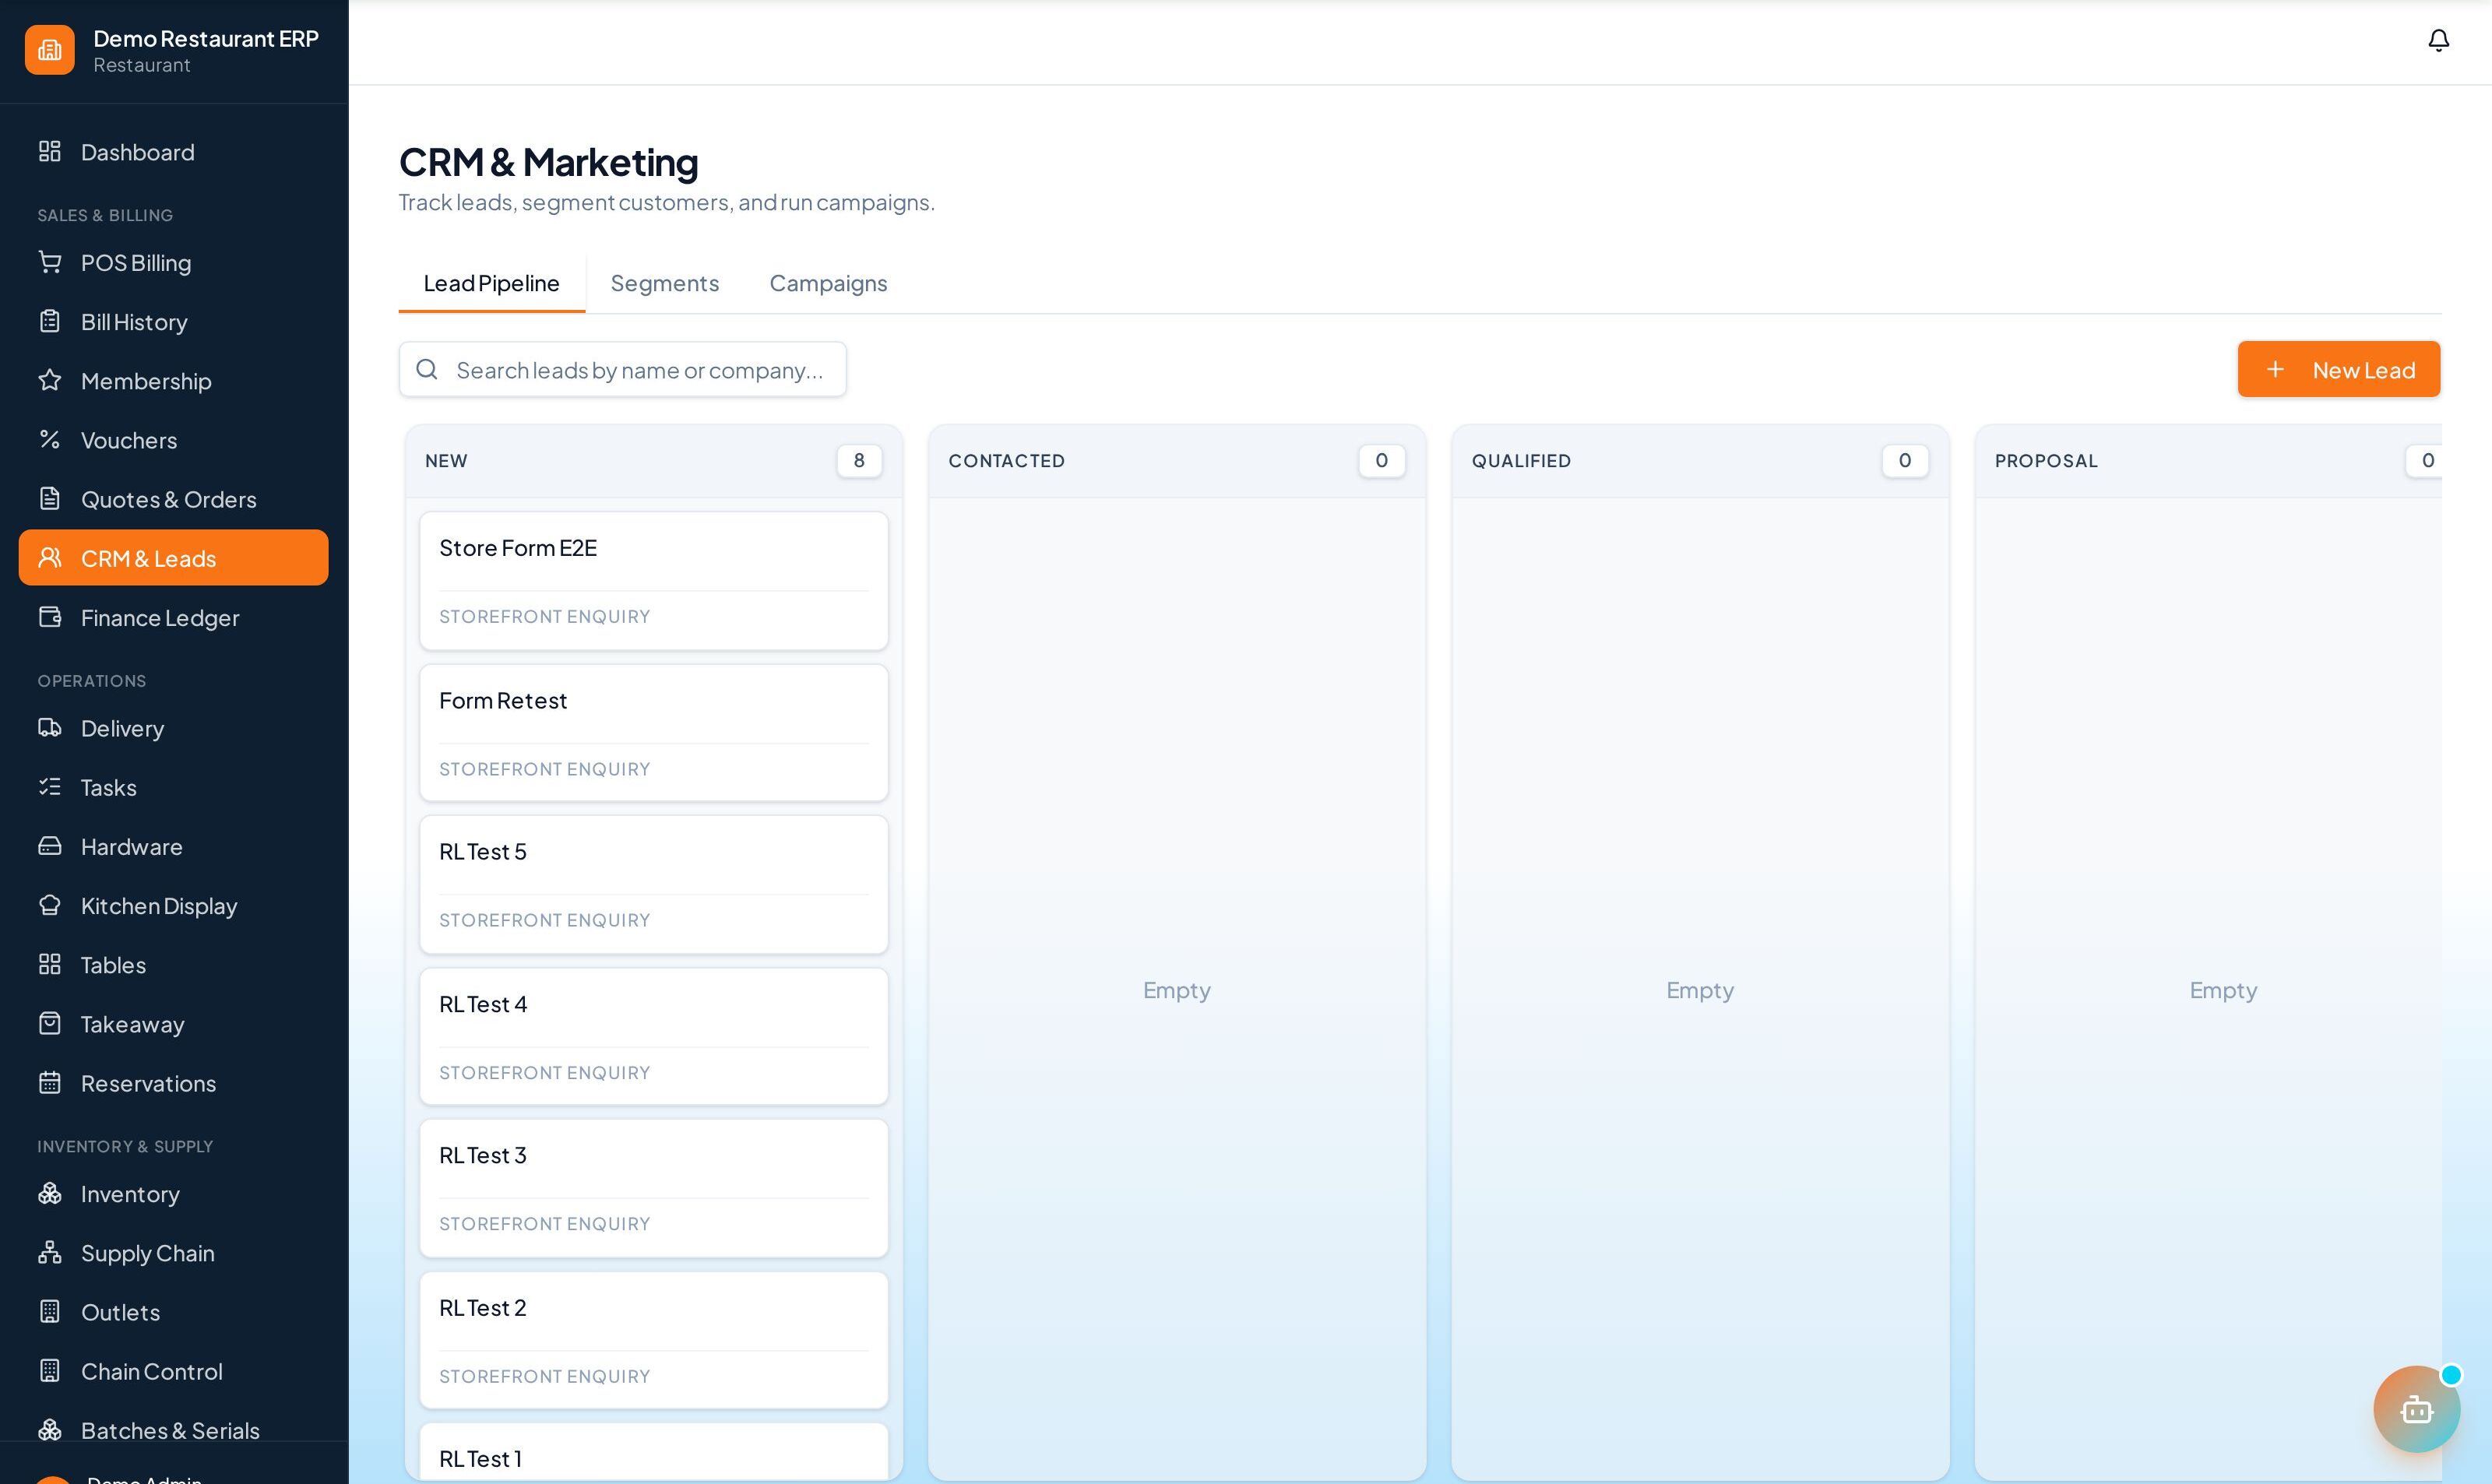Click the POS Billing cart icon
The image size is (2492, 1484).
(50, 262)
